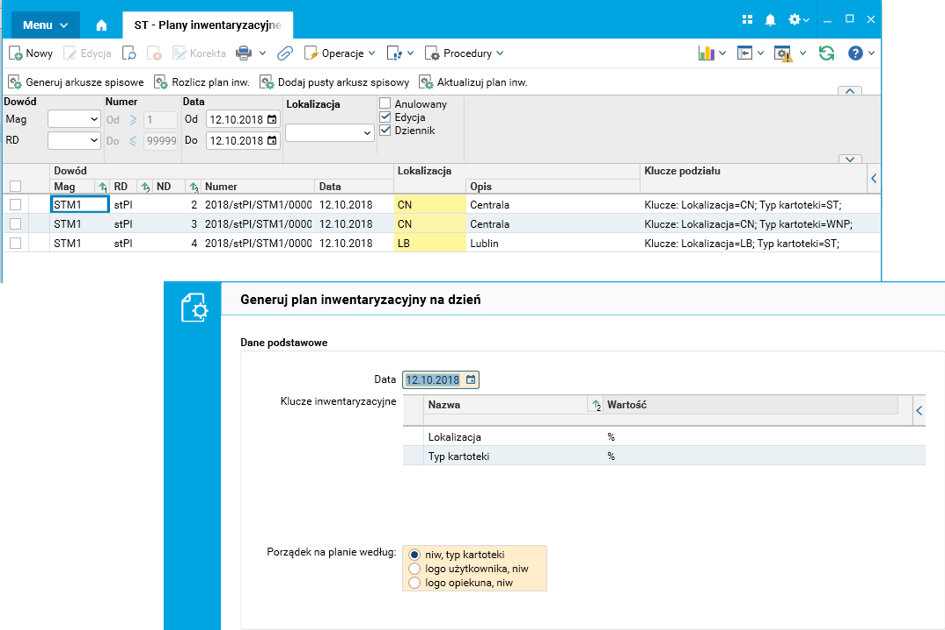Click the Korekta toolbar button
Viewport: 945px width, 630px height.
(x=199, y=53)
